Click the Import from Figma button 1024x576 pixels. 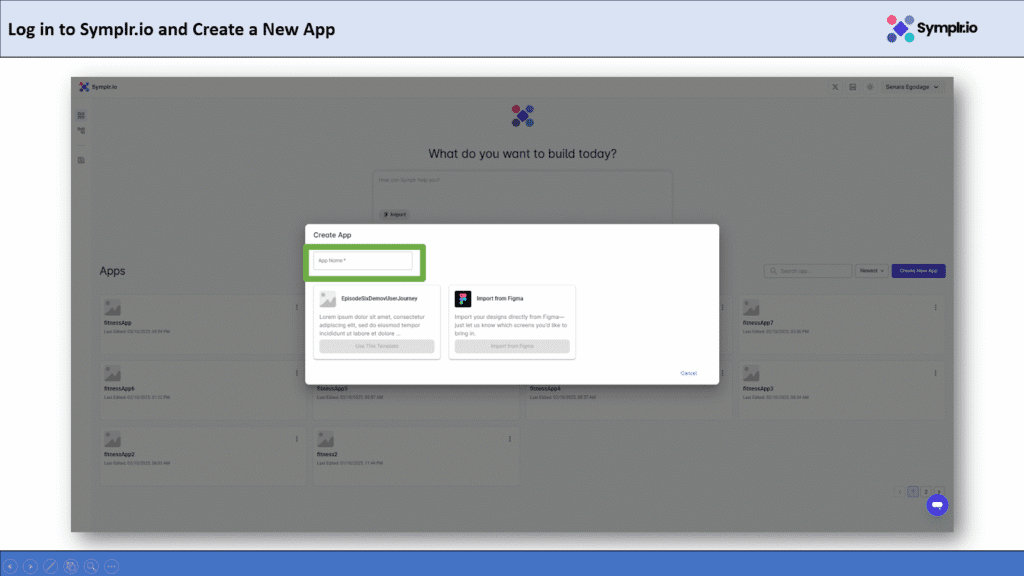click(x=512, y=346)
